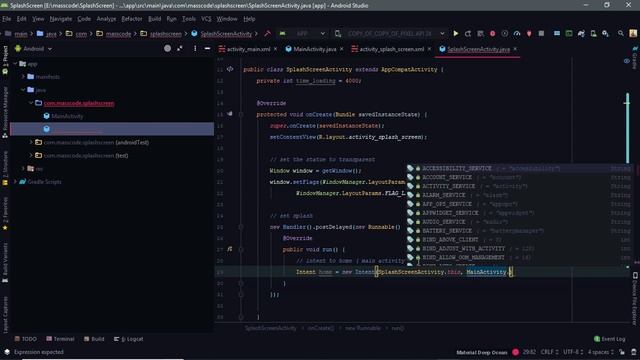Open the SDK Manager icon
The height and width of the screenshot is (360, 640).
pos(605,33)
